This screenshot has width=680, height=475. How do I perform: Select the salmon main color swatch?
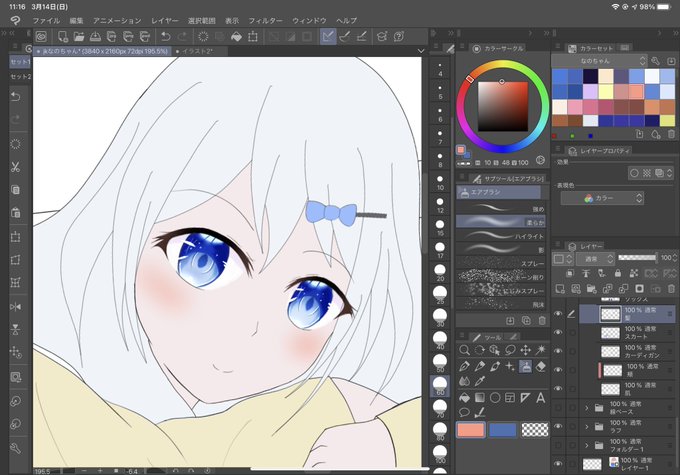(471, 429)
